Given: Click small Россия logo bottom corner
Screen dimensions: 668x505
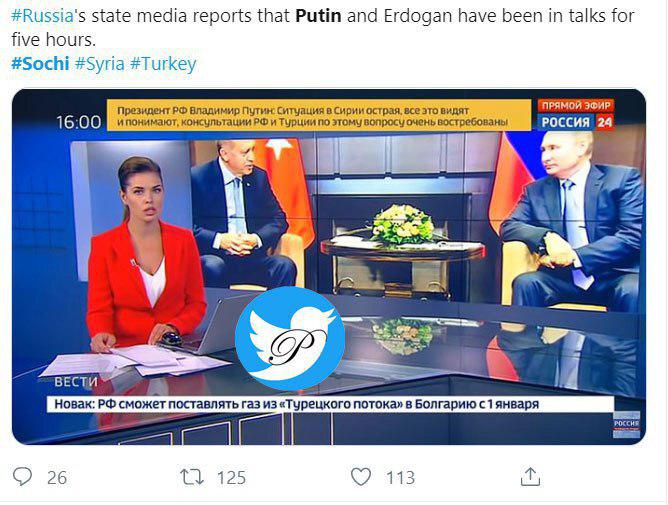Looking at the screenshot, I should coord(627,424).
